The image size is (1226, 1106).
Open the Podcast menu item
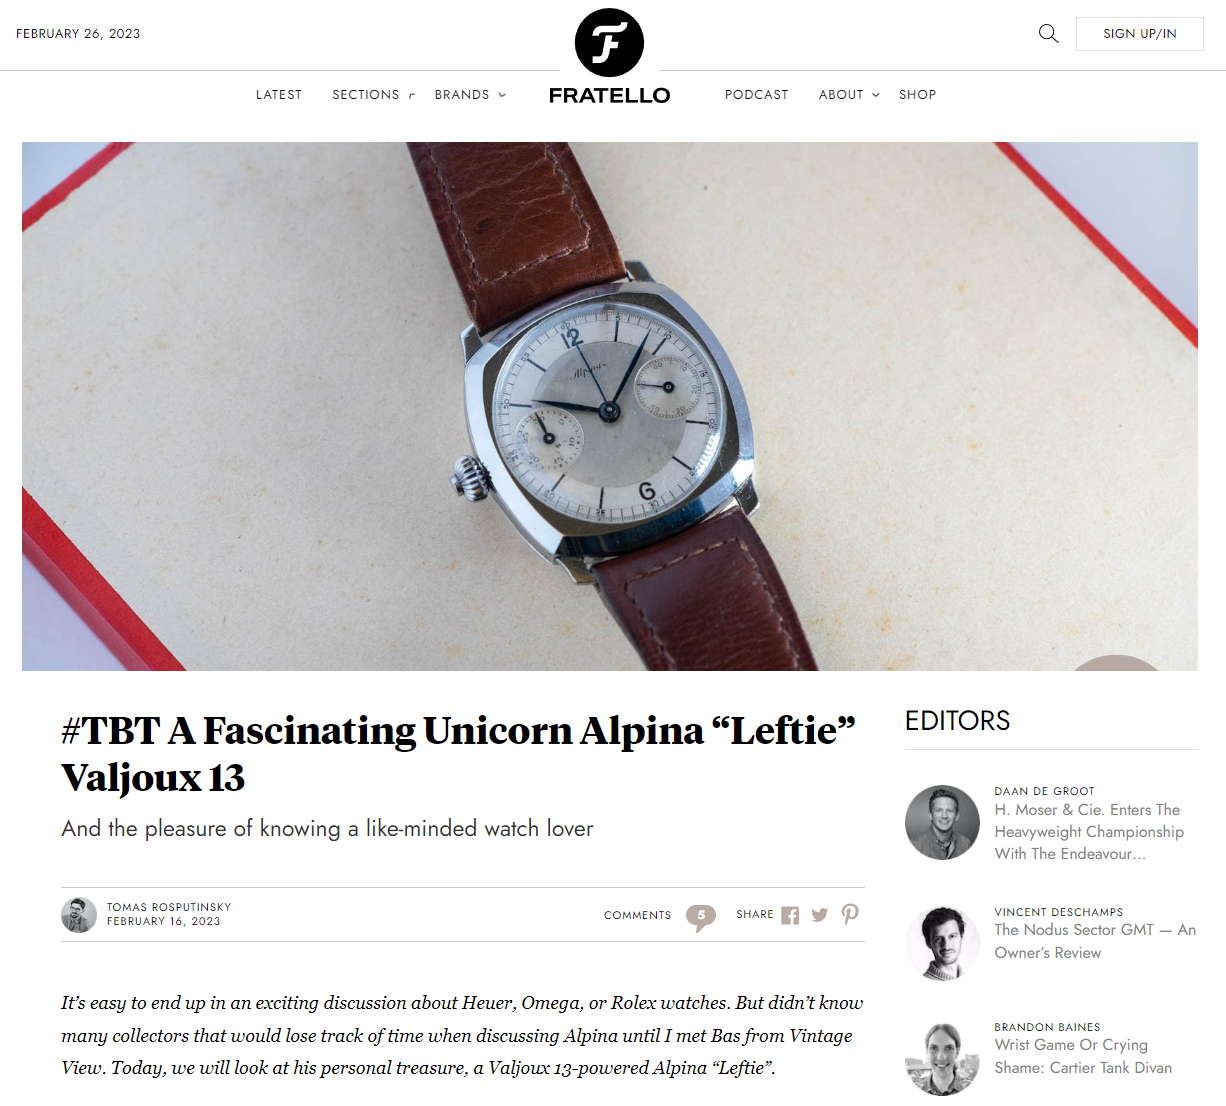(x=757, y=95)
